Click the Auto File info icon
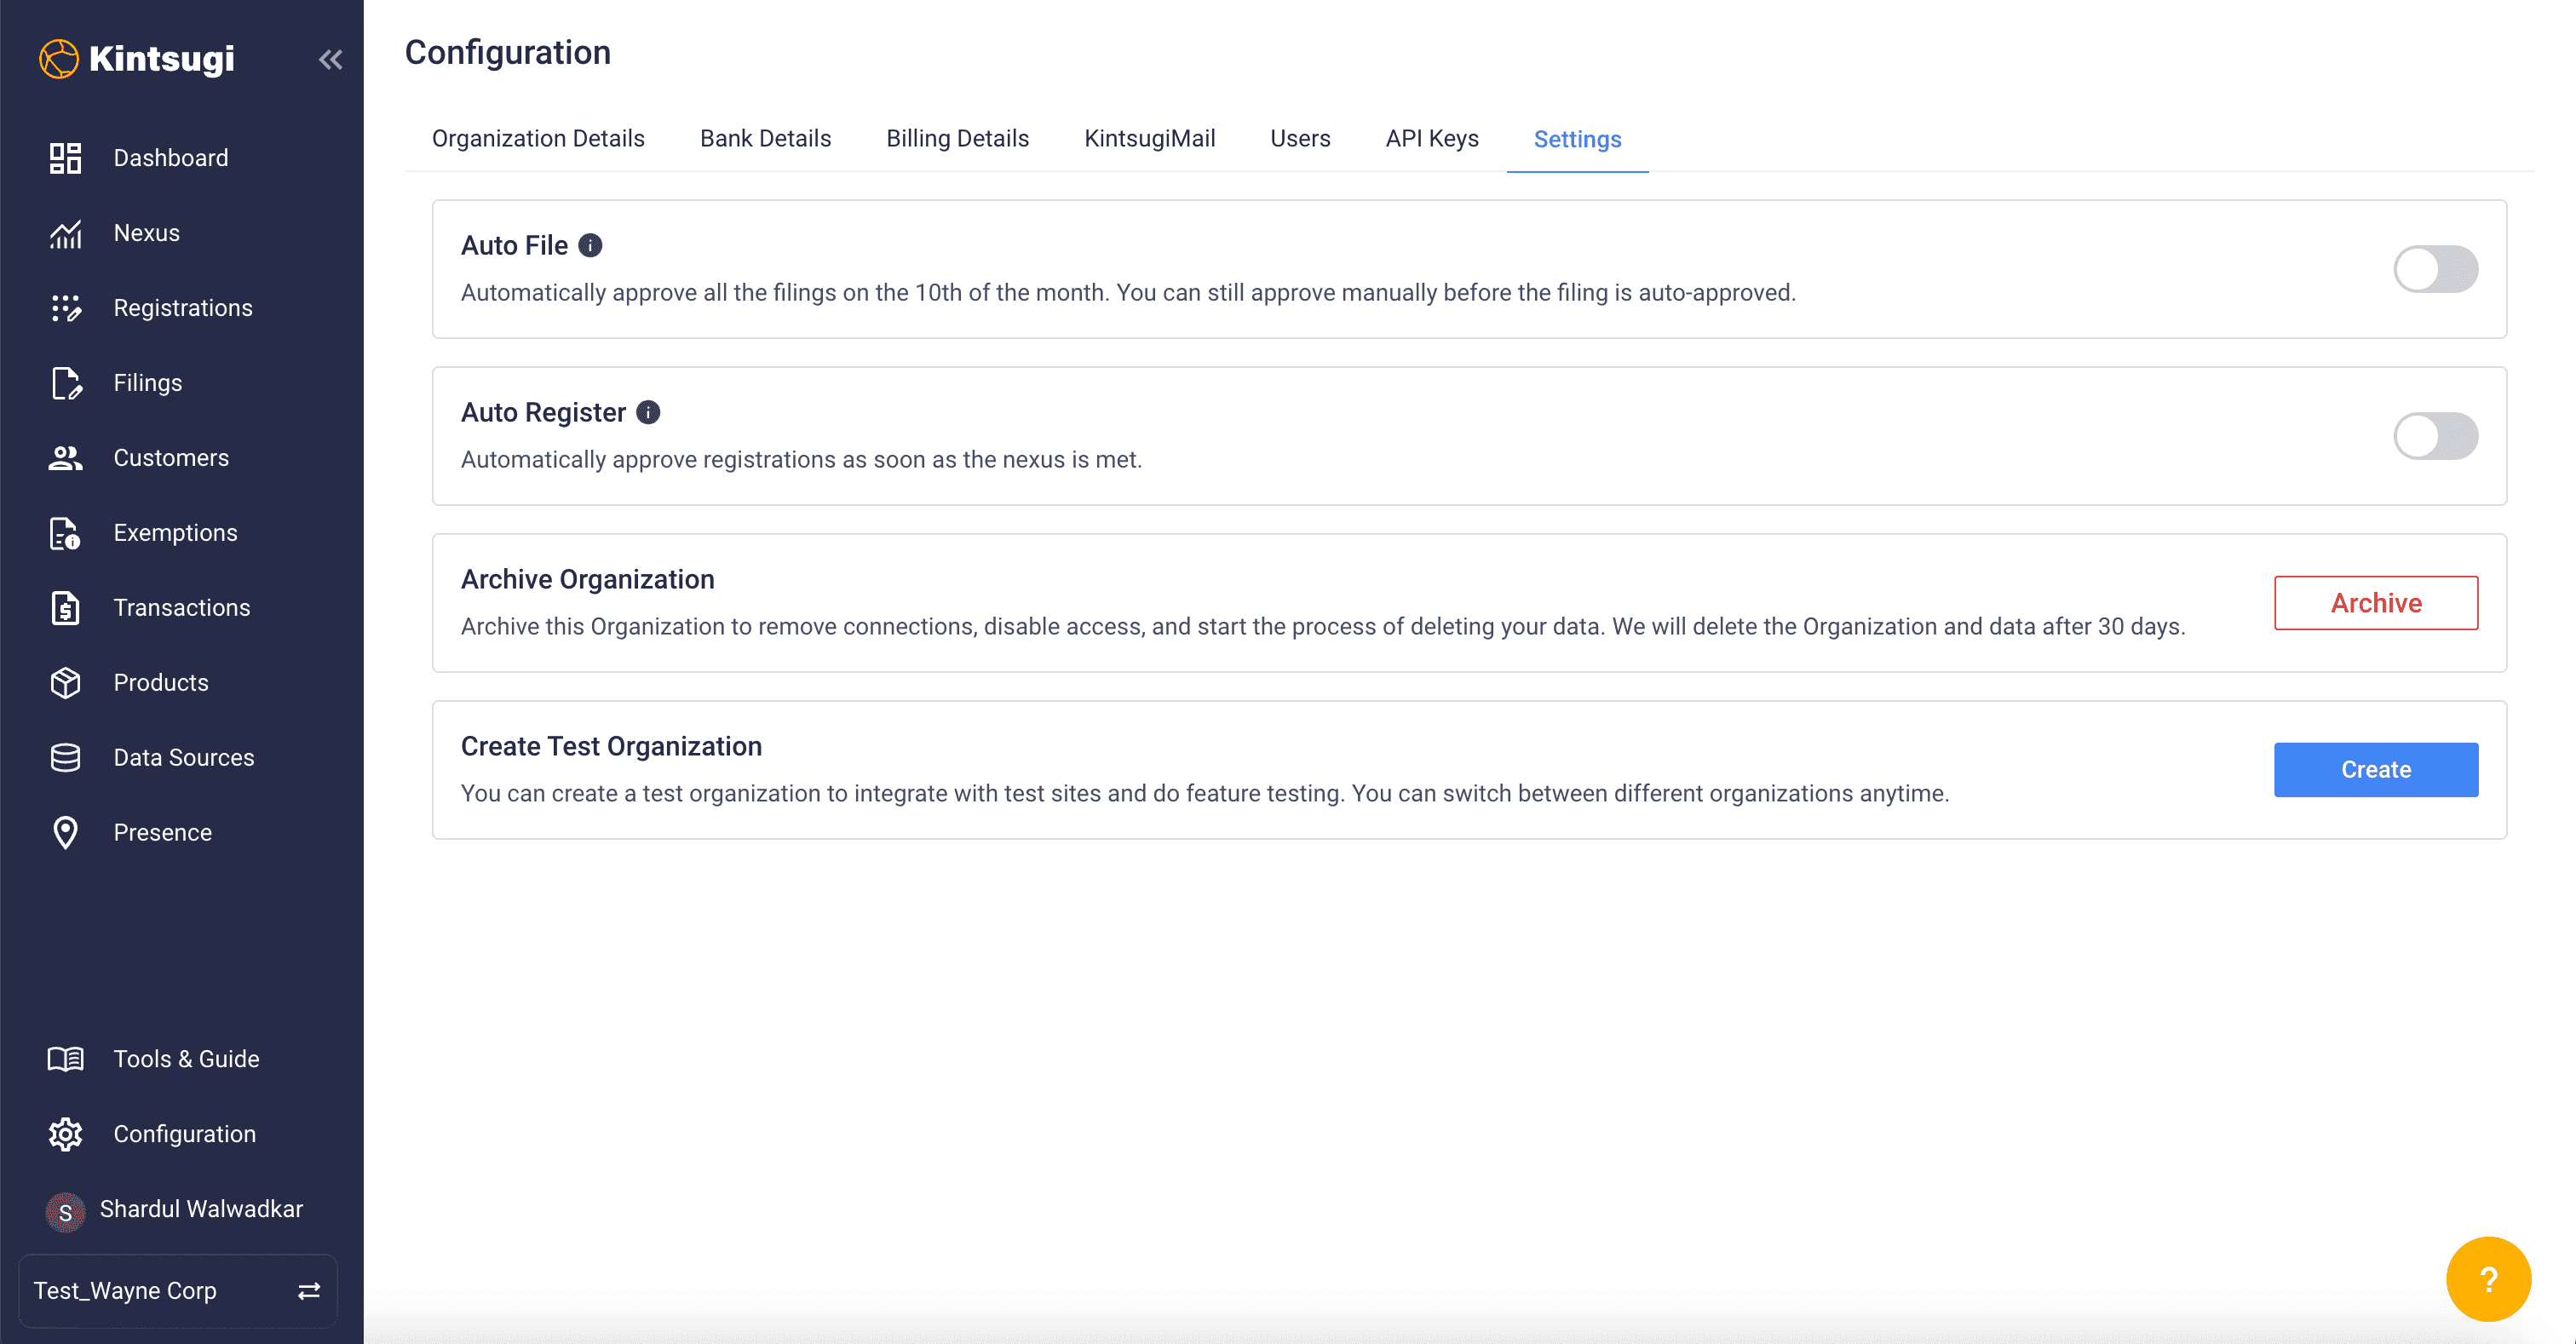The image size is (2576, 1344). click(591, 245)
